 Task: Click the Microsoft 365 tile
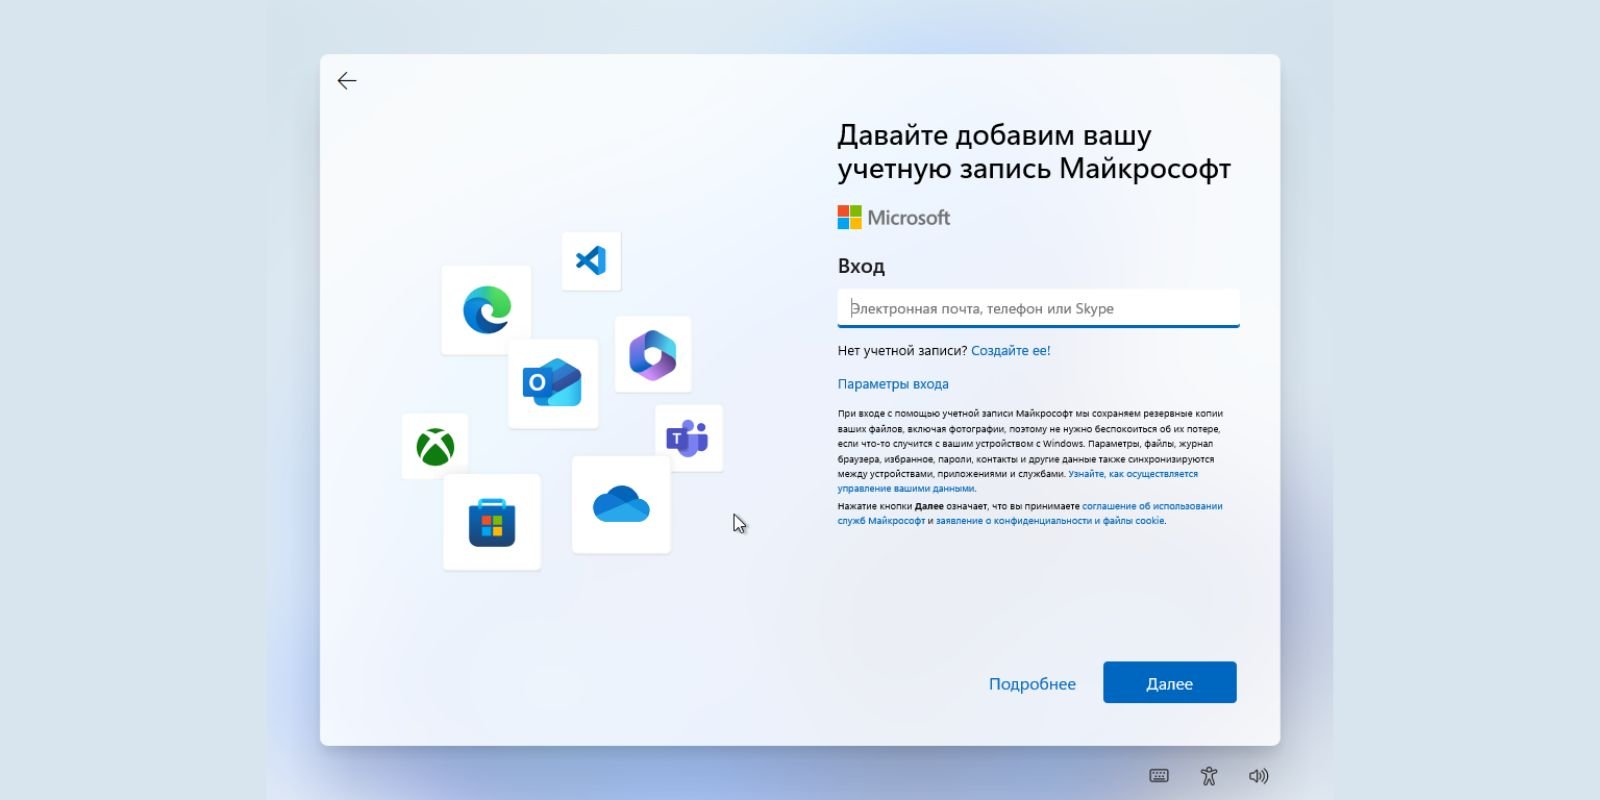pyautogui.click(x=653, y=354)
